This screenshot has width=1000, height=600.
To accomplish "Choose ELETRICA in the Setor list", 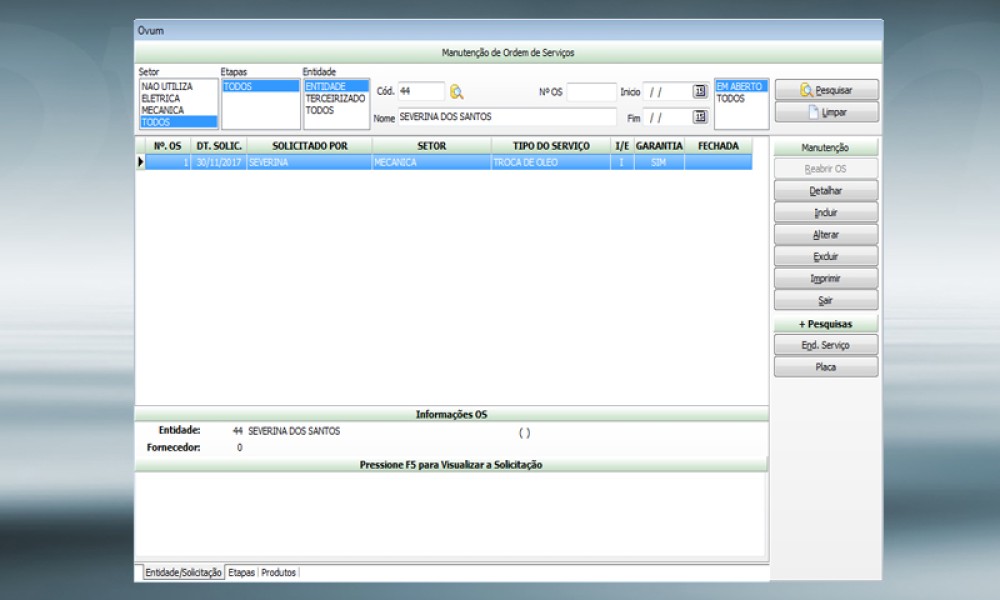I will coord(161,99).
